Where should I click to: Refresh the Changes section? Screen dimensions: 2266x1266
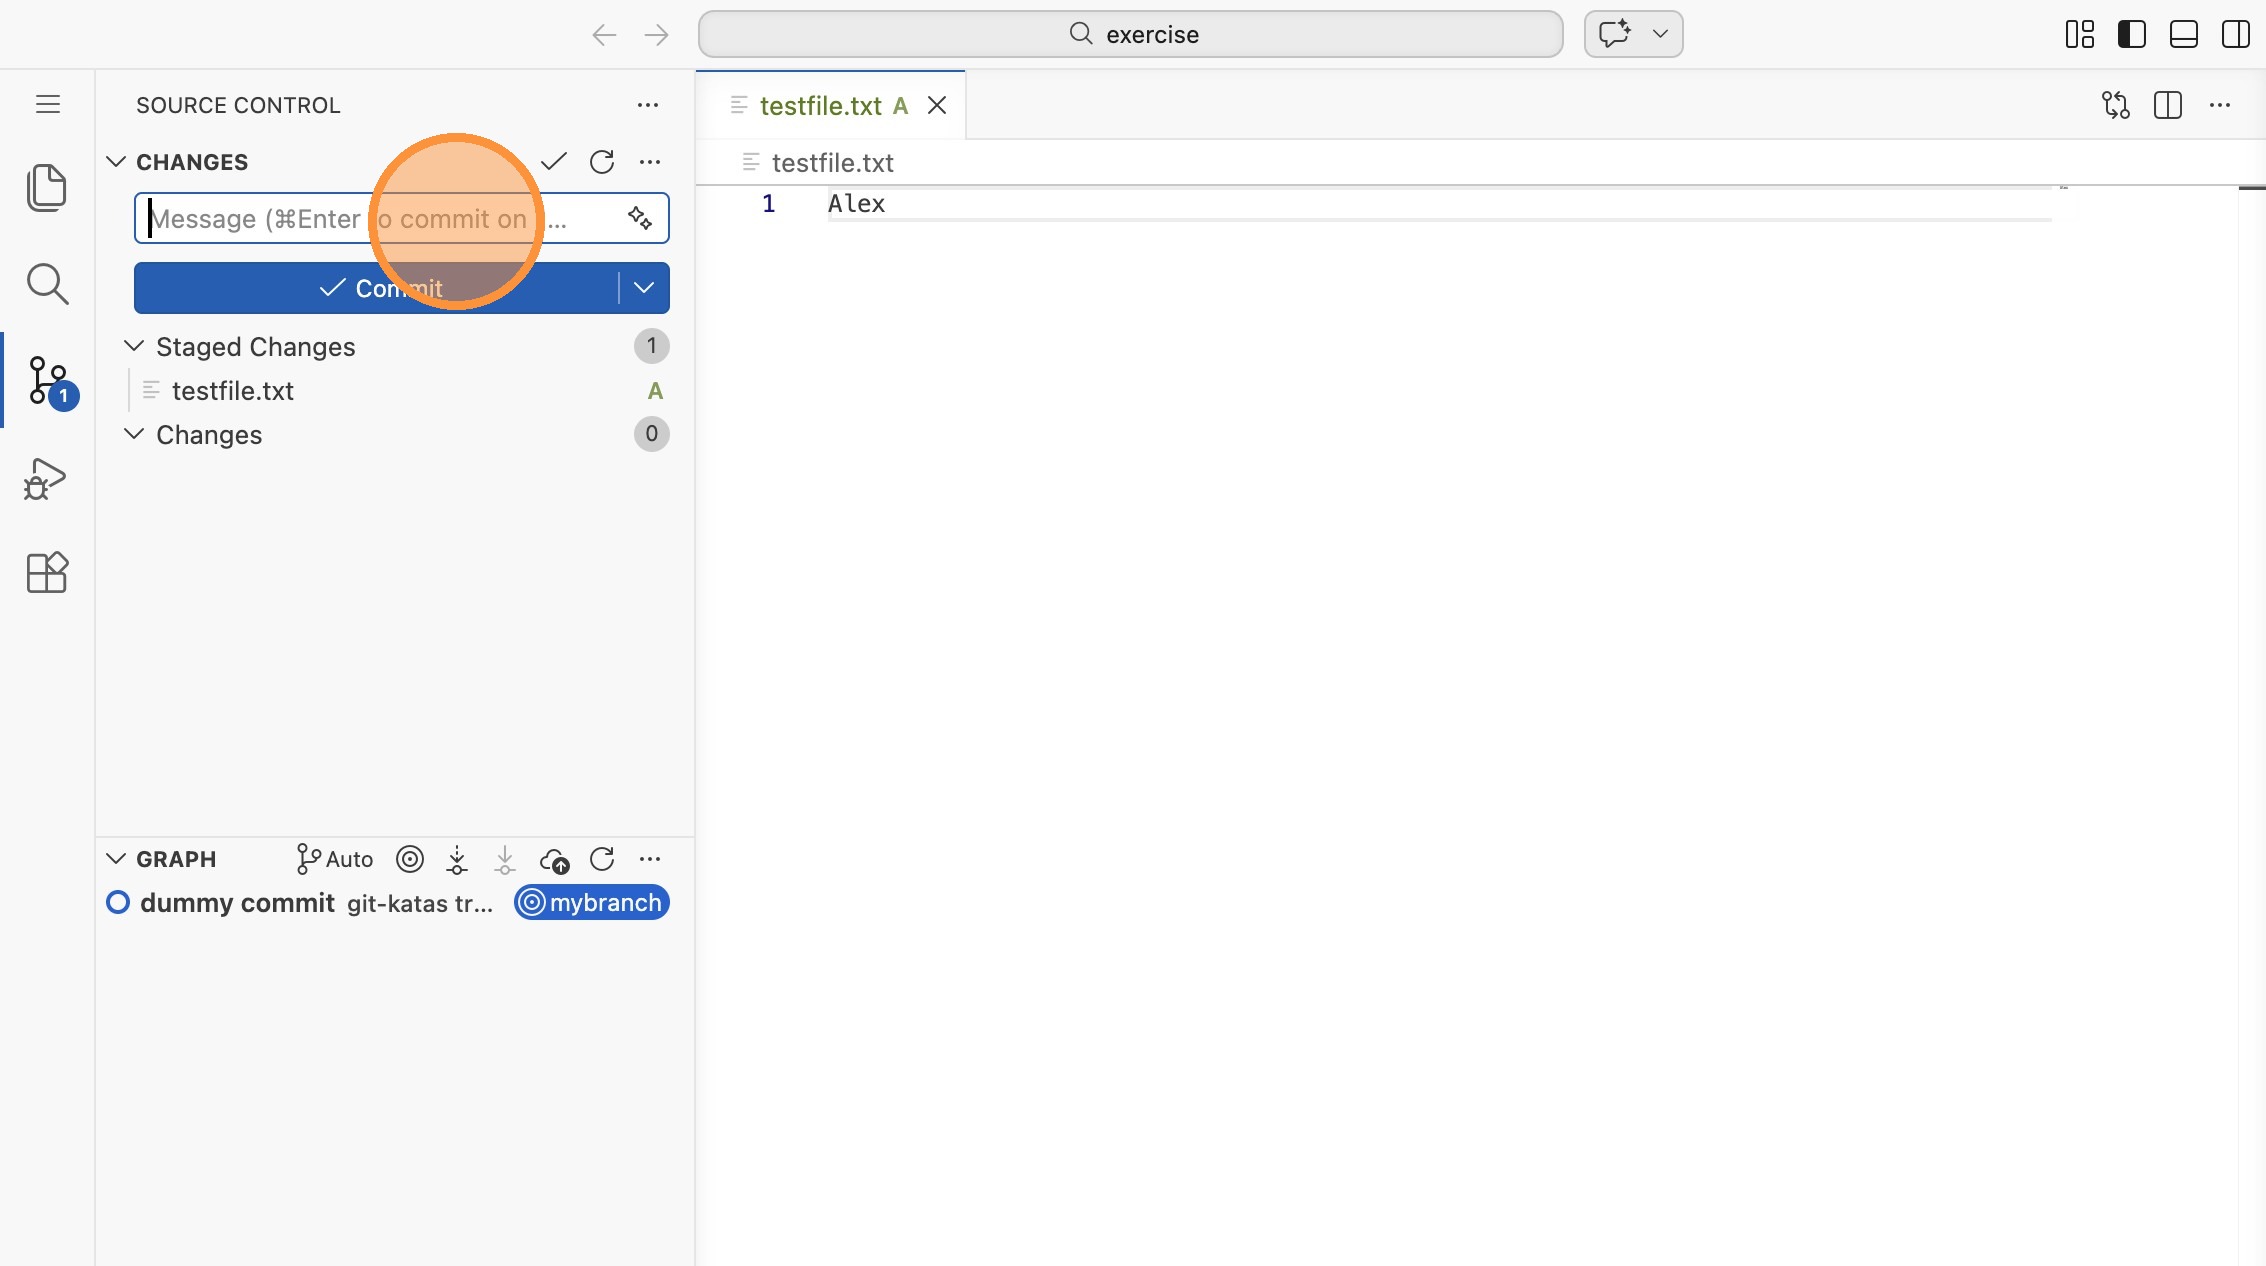[x=602, y=162]
